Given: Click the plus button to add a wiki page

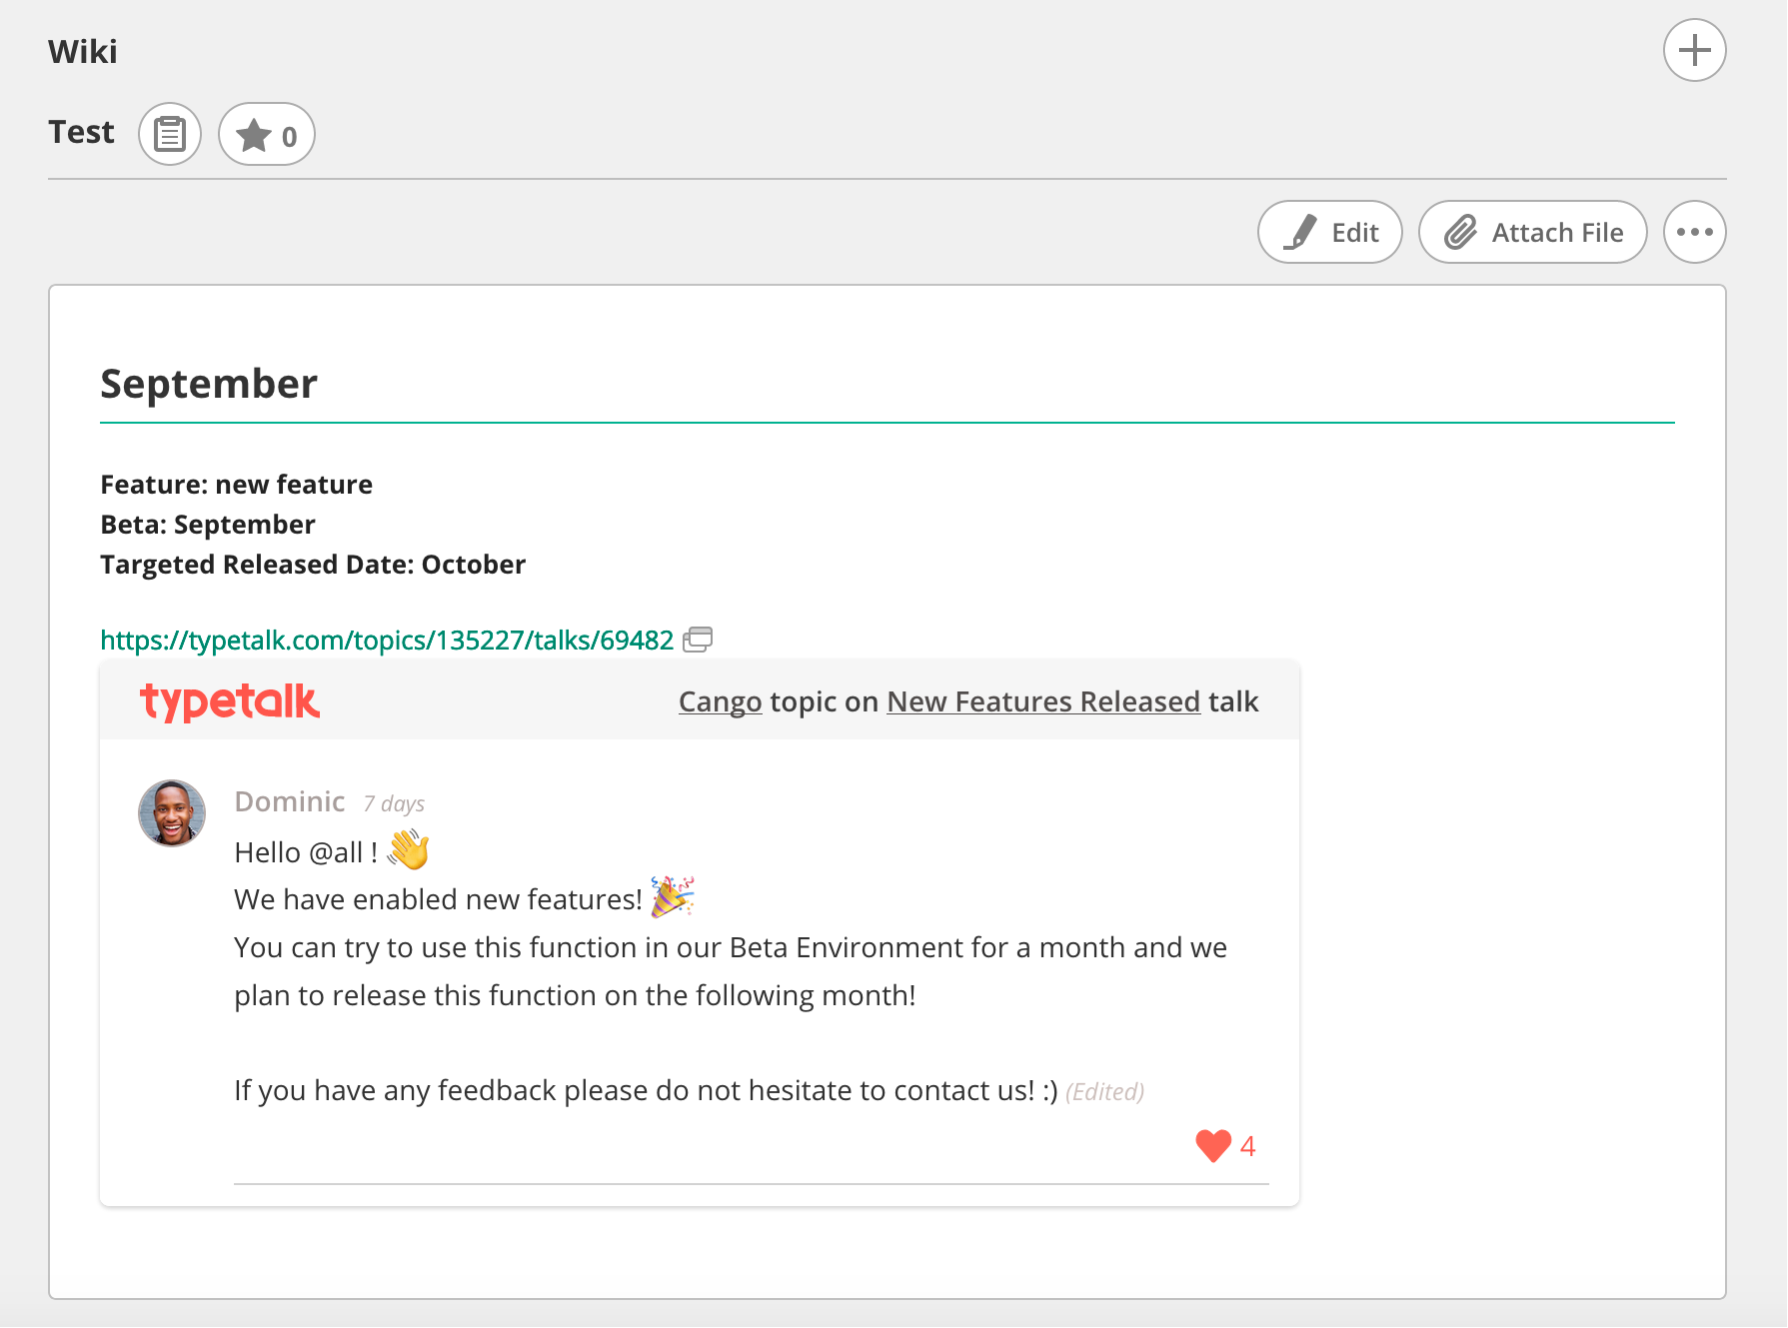Looking at the screenshot, I should point(1694,50).
